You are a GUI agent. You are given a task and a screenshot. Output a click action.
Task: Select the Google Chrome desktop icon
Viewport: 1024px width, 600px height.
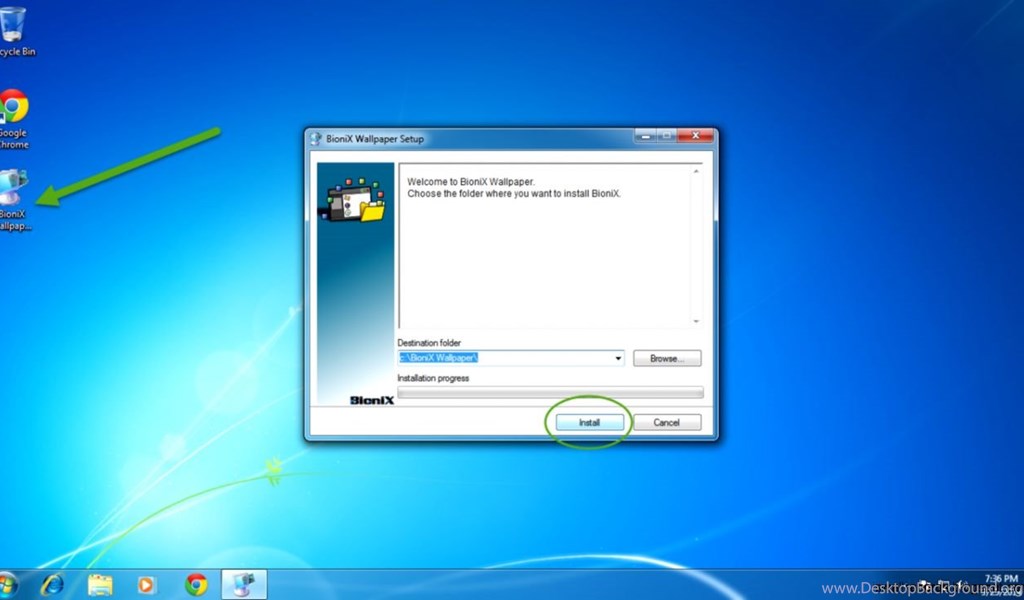14,119
